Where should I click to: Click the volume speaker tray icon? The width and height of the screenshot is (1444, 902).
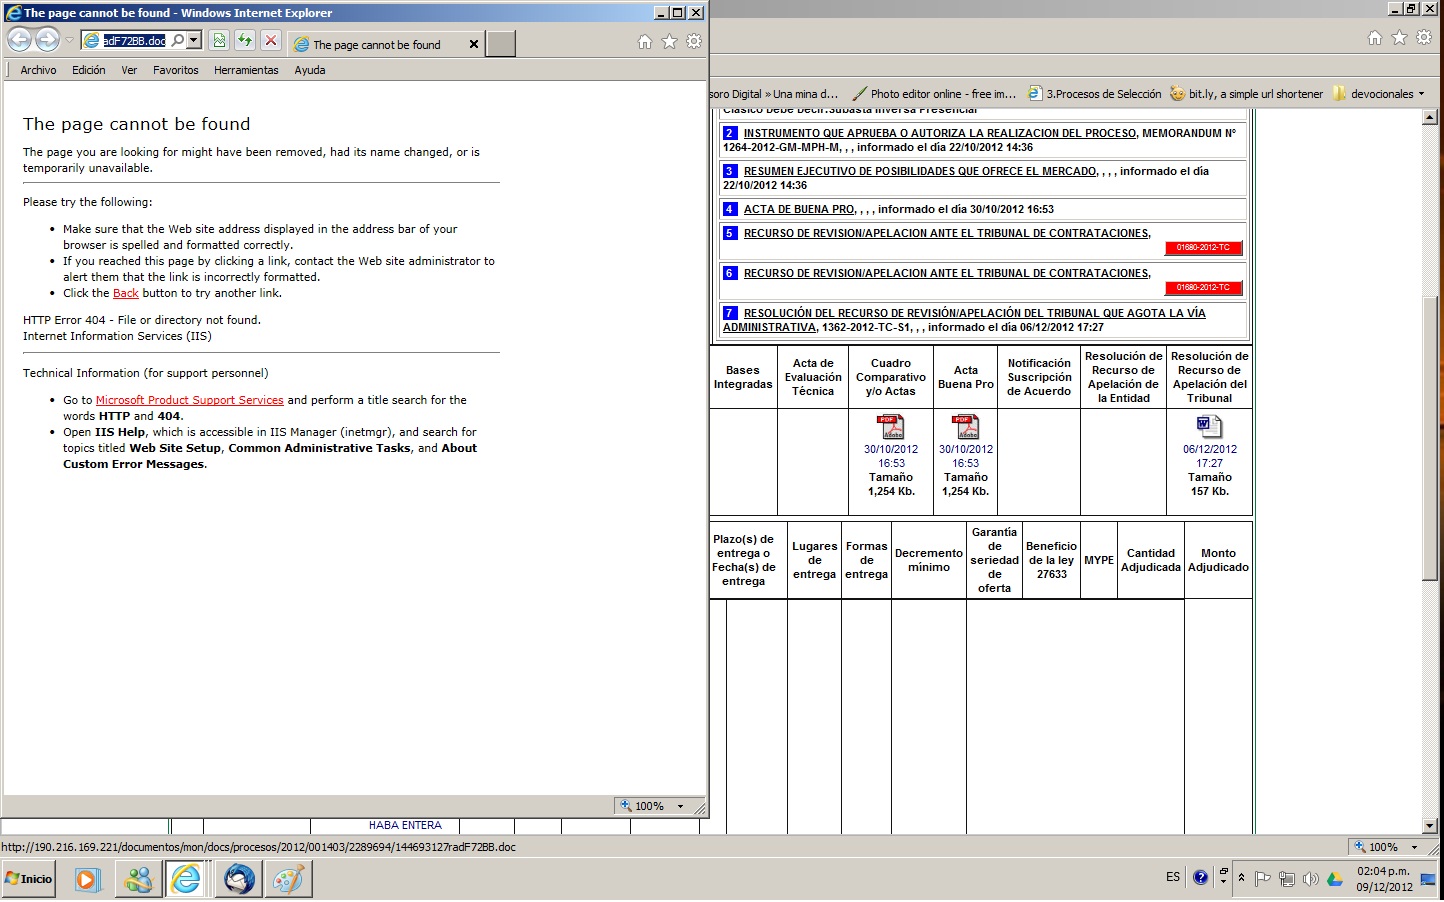tap(1311, 879)
